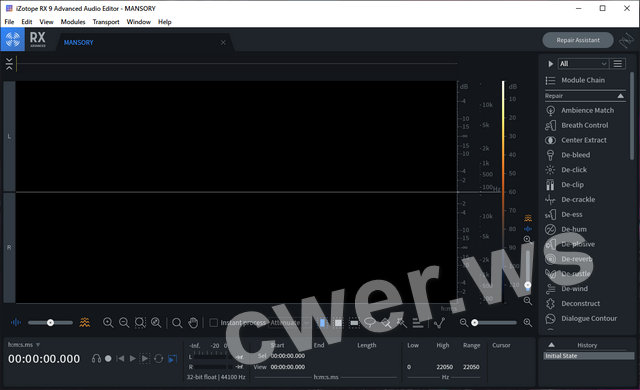640x390 pixels.
Task: Toggle loop playback
Action: coord(158,359)
